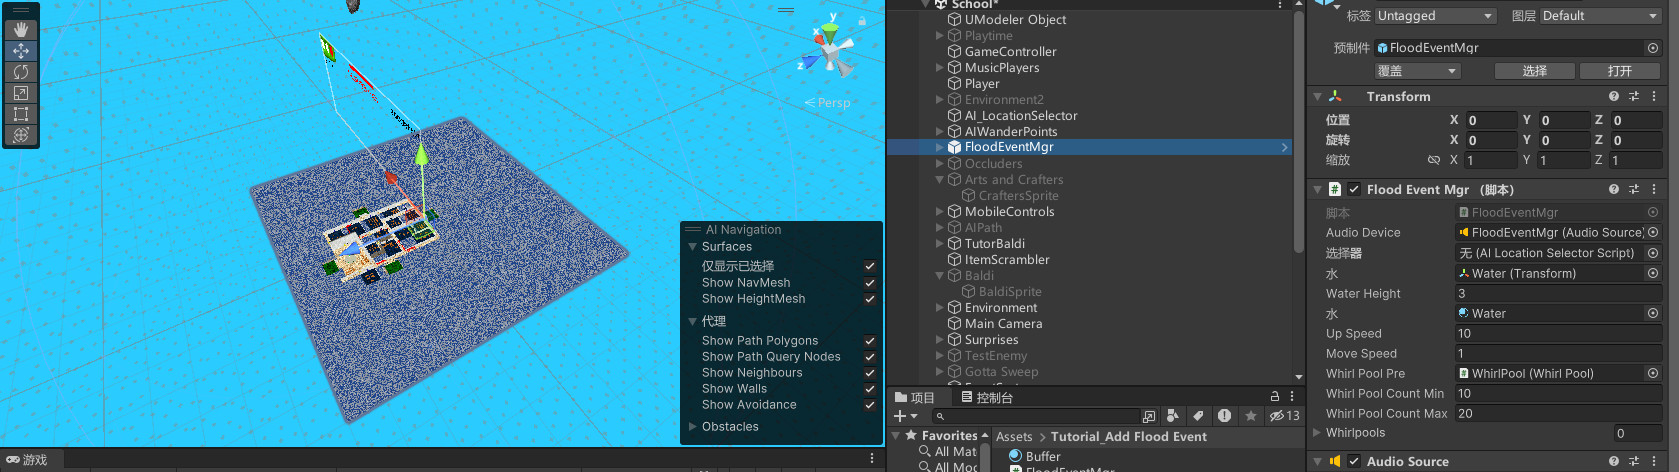
Task: Open the add asset plus dropdown
Action: [906, 416]
